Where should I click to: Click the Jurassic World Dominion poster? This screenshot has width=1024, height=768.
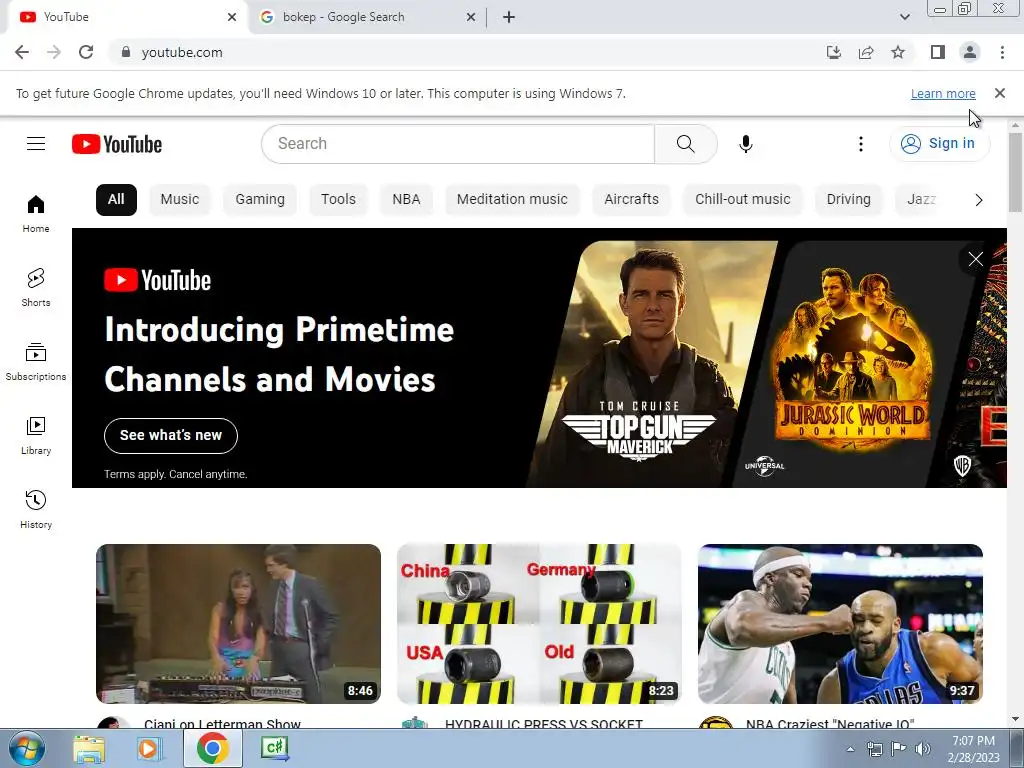click(852, 364)
